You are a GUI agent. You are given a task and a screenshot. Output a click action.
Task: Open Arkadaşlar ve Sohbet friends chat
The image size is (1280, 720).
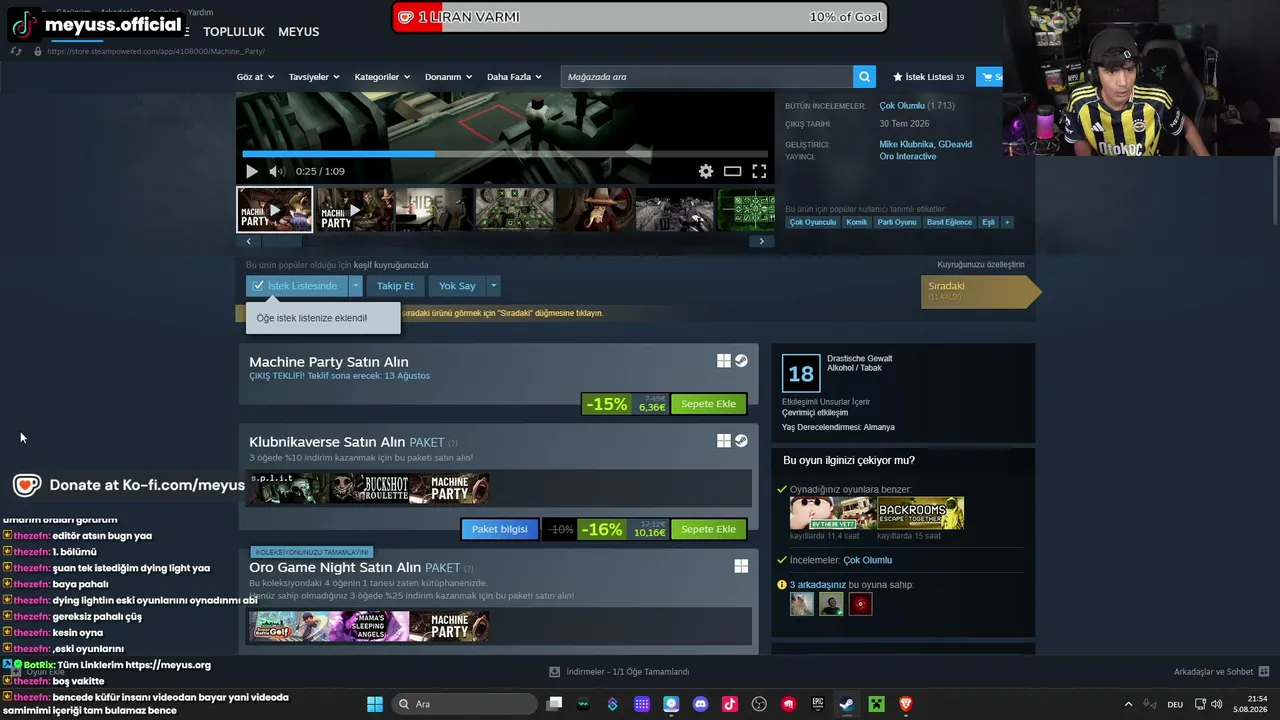1221,672
